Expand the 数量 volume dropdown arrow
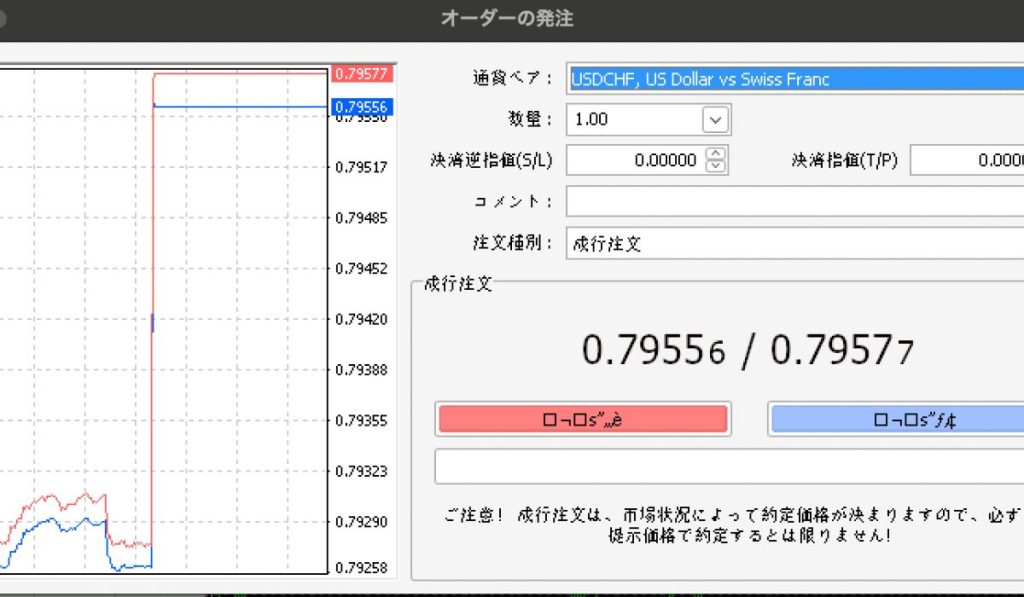 [x=715, y=120]
